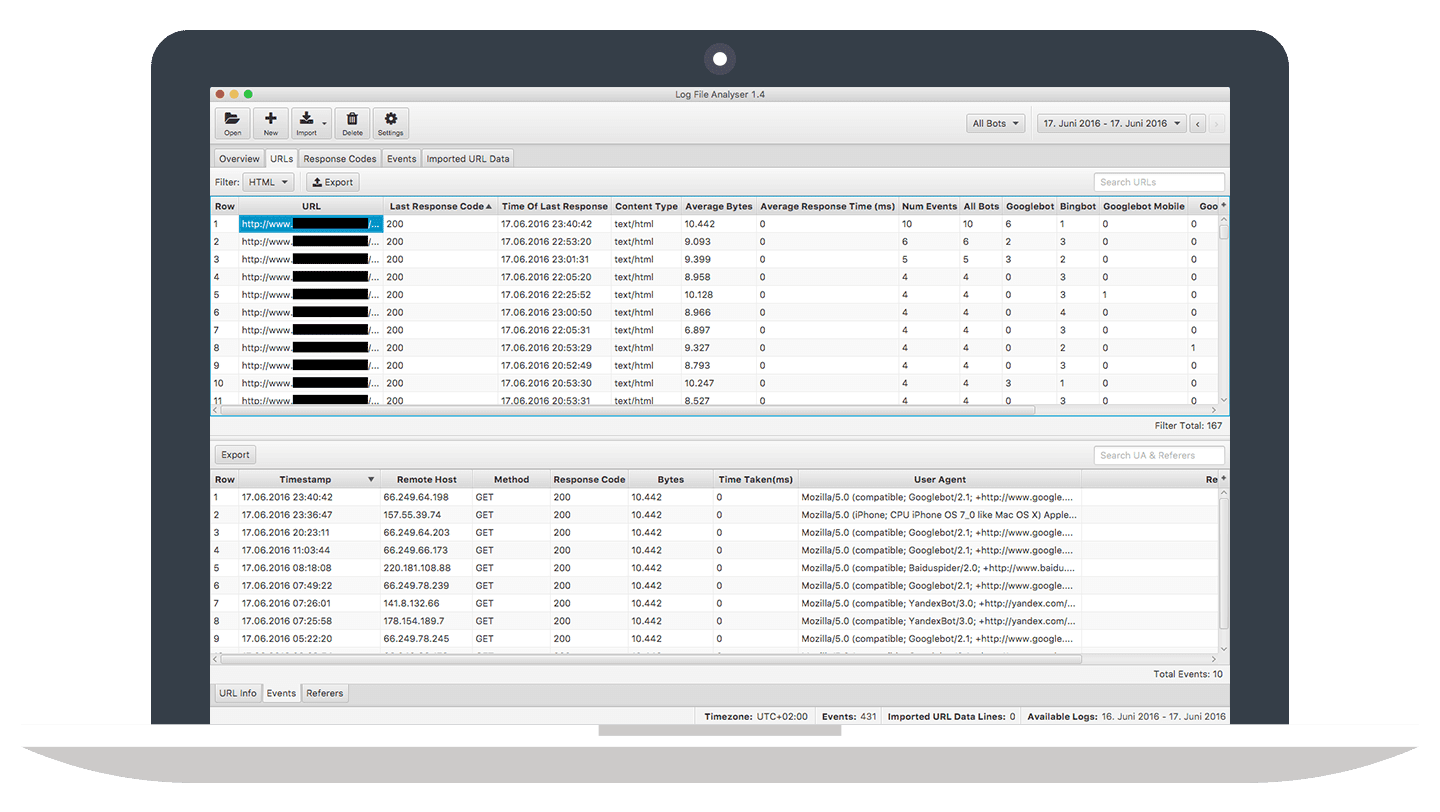Switch to the URLs tab
This screenshot has height=812, width=1440.
tap(281, 158)
